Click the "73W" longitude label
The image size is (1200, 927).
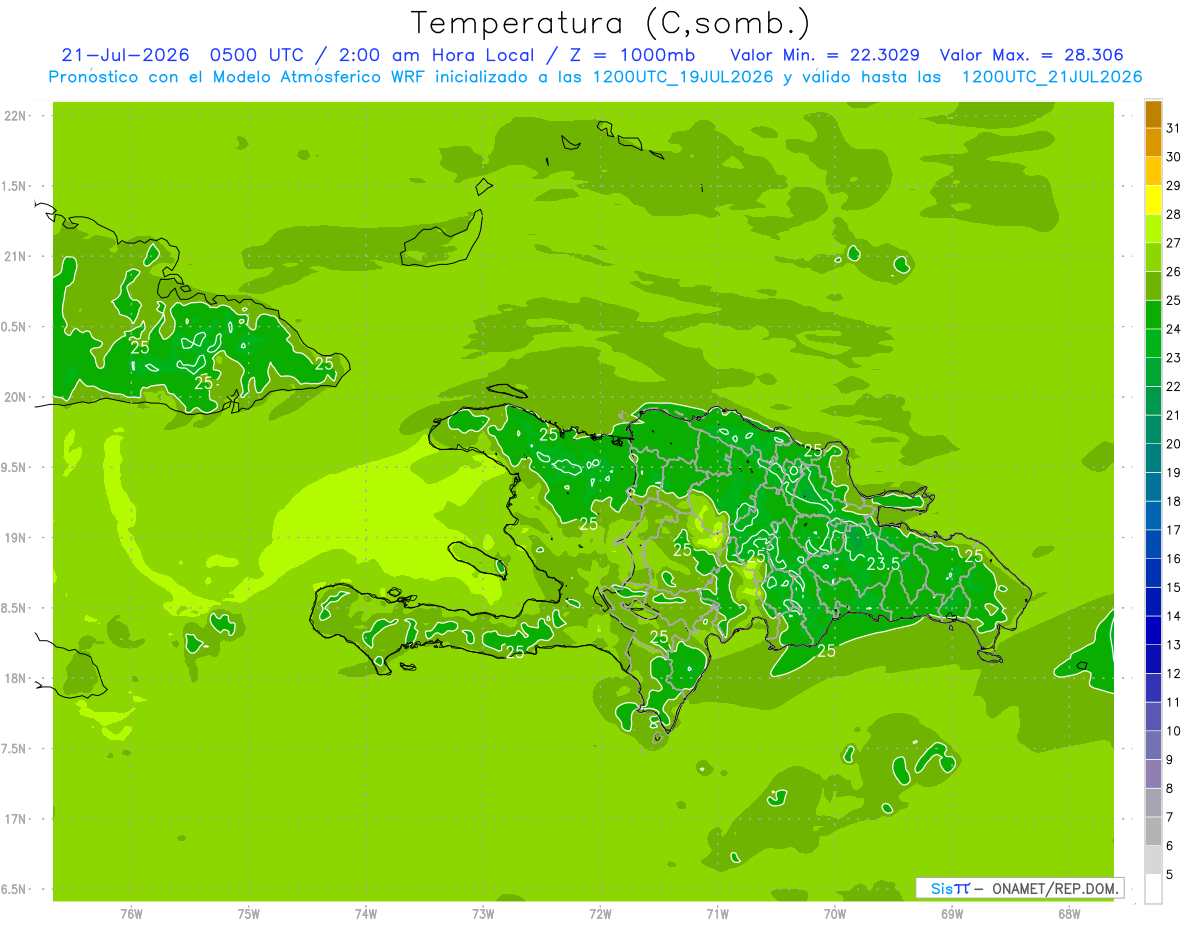pyautogui.click(x=483, y=913)
